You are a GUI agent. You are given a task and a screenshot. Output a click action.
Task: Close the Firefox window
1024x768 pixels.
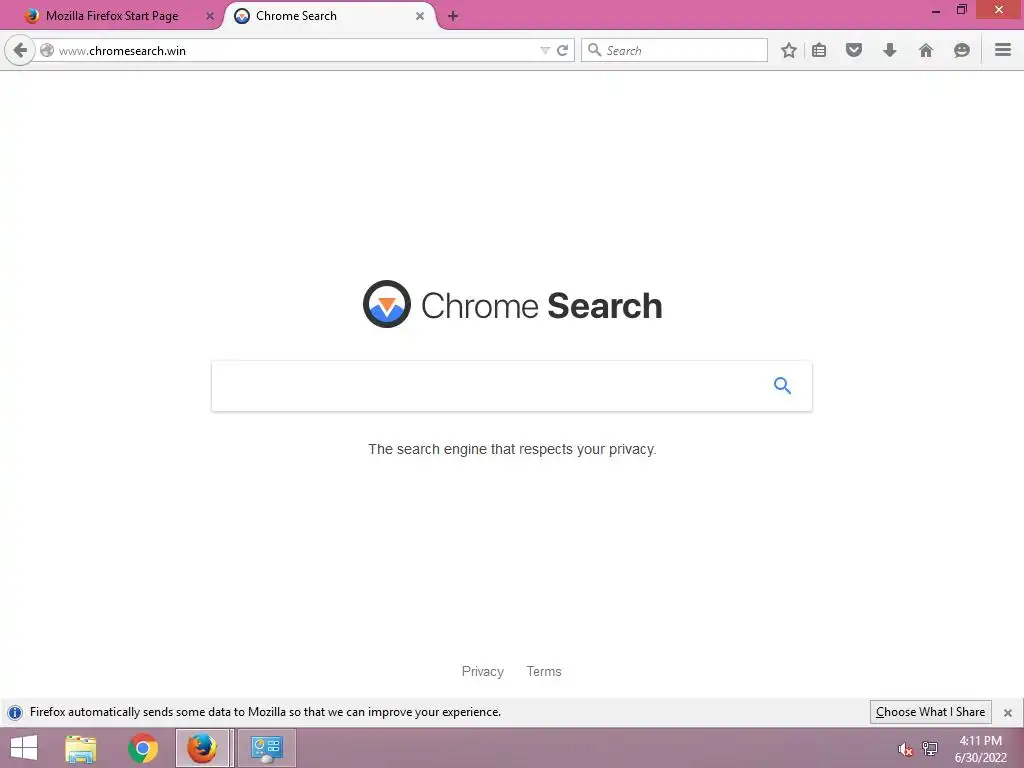click(x=999, y=10)
